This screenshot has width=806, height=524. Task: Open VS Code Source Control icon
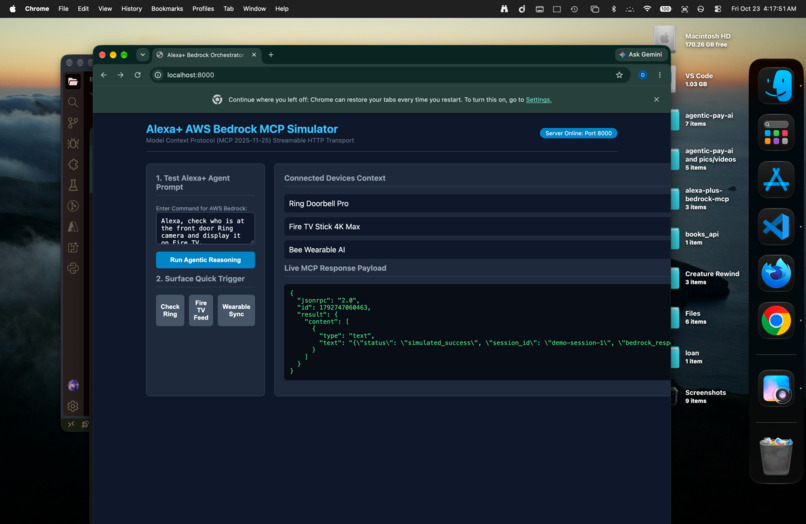(73, 123)
